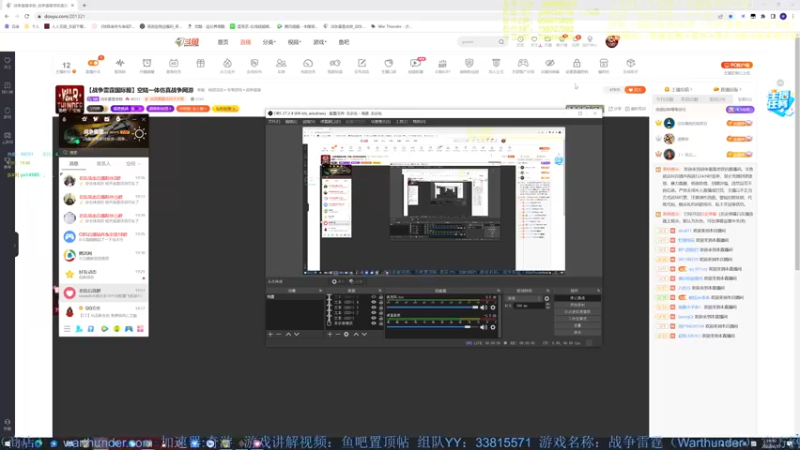This screenshot has height=450, width=800.
Task: Add a source with the plus in OBS sources
Action: (x=330, y=334)
